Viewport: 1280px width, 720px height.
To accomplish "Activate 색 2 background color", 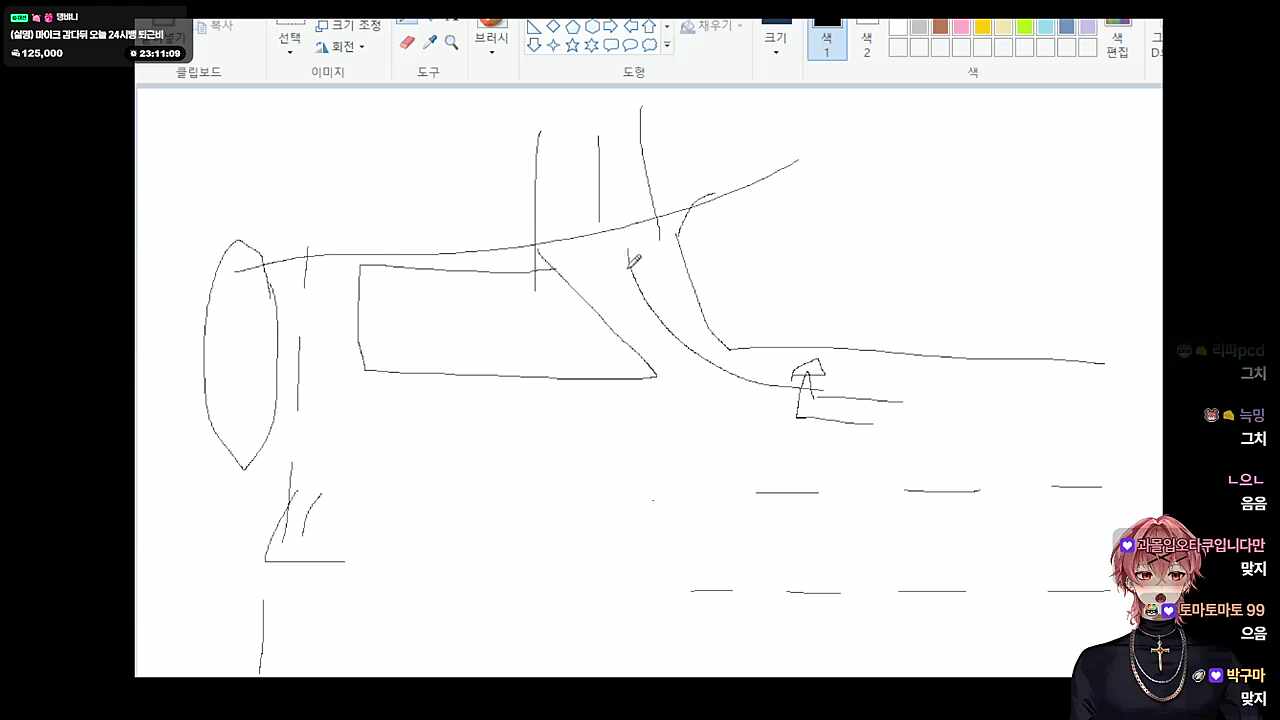I will 867,39.
